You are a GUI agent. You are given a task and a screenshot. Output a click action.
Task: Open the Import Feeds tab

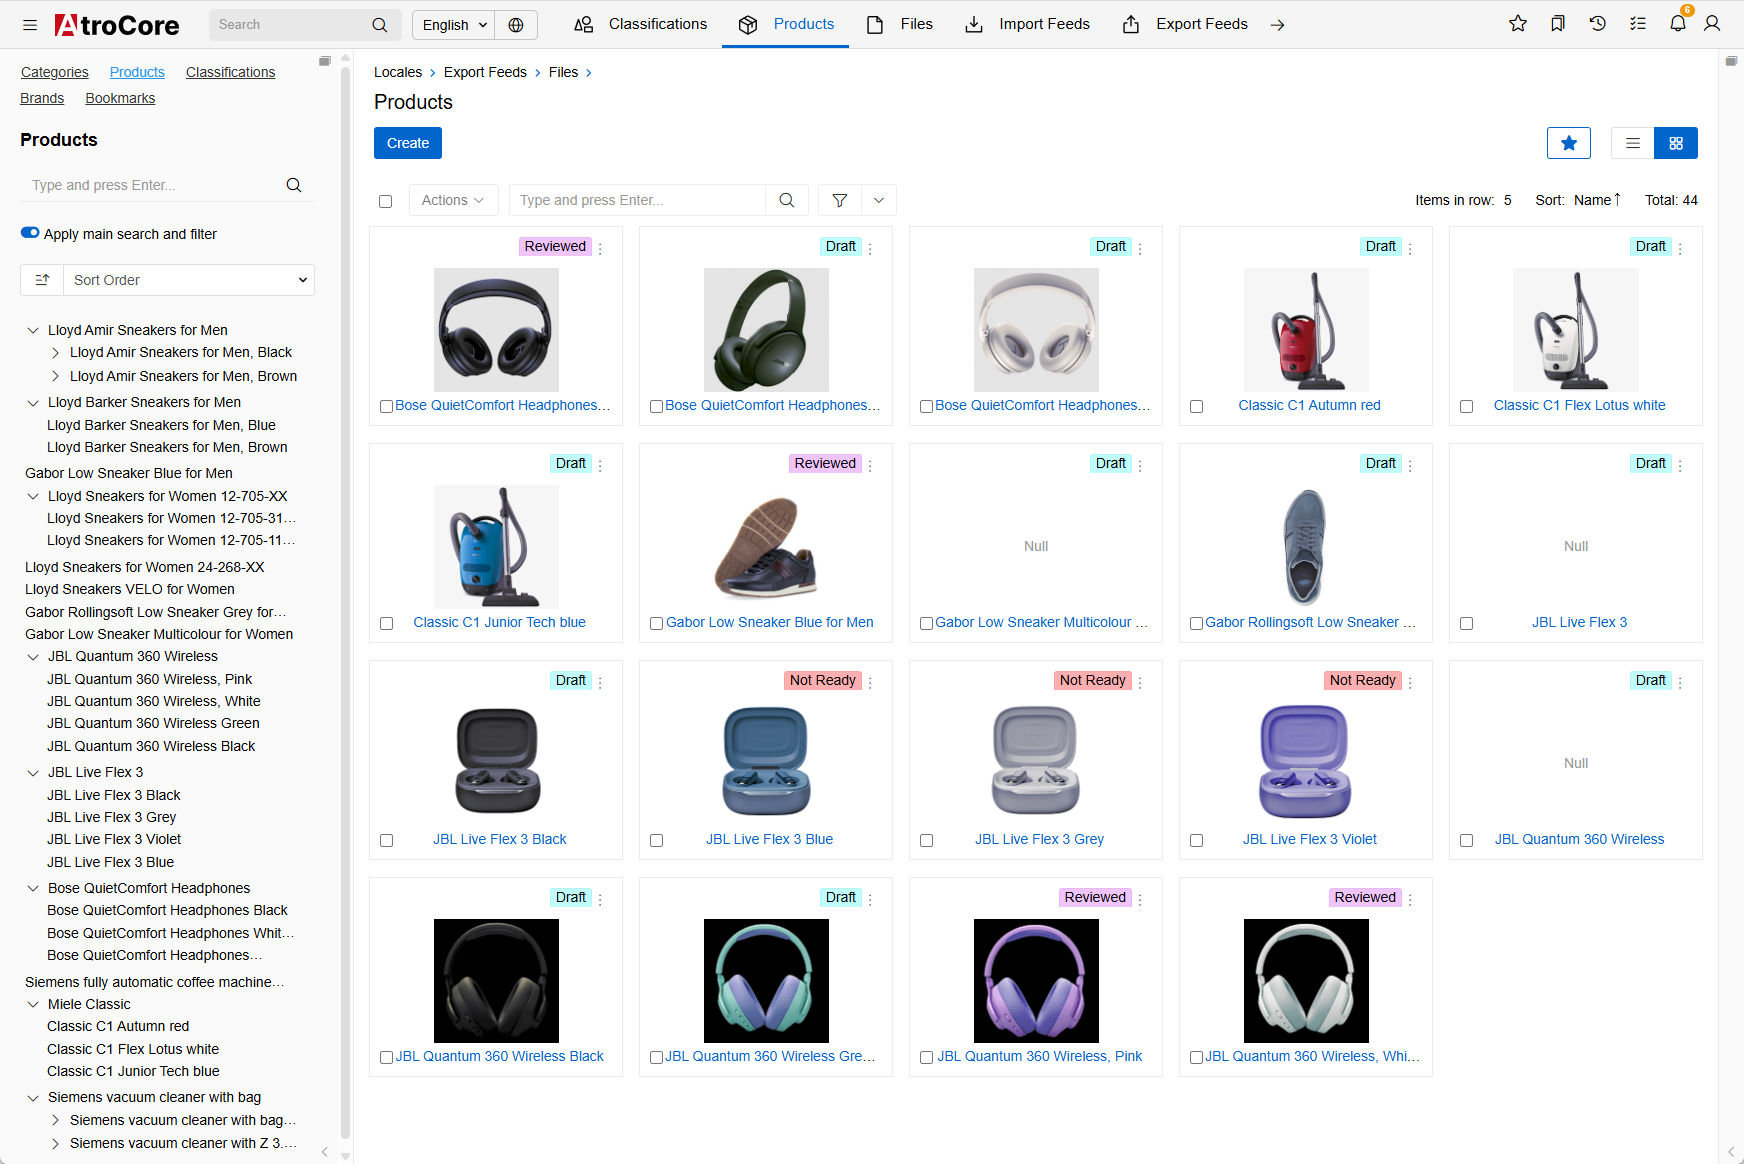[x=1027, y=24]
